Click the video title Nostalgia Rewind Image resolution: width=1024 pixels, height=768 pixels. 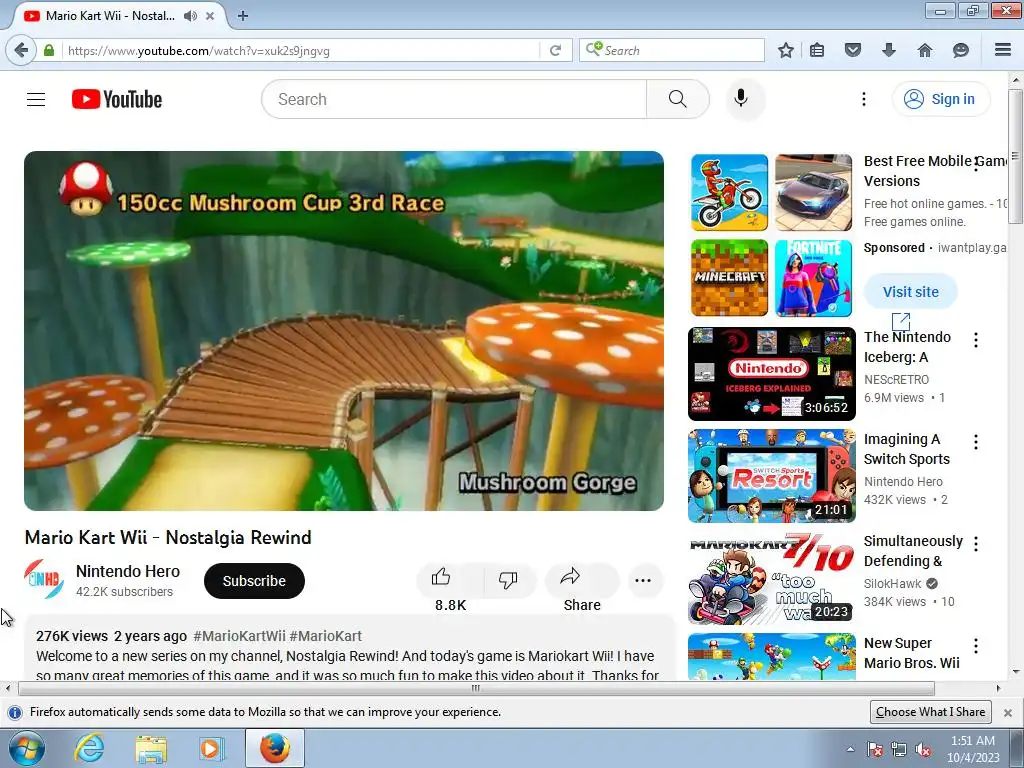168,537
